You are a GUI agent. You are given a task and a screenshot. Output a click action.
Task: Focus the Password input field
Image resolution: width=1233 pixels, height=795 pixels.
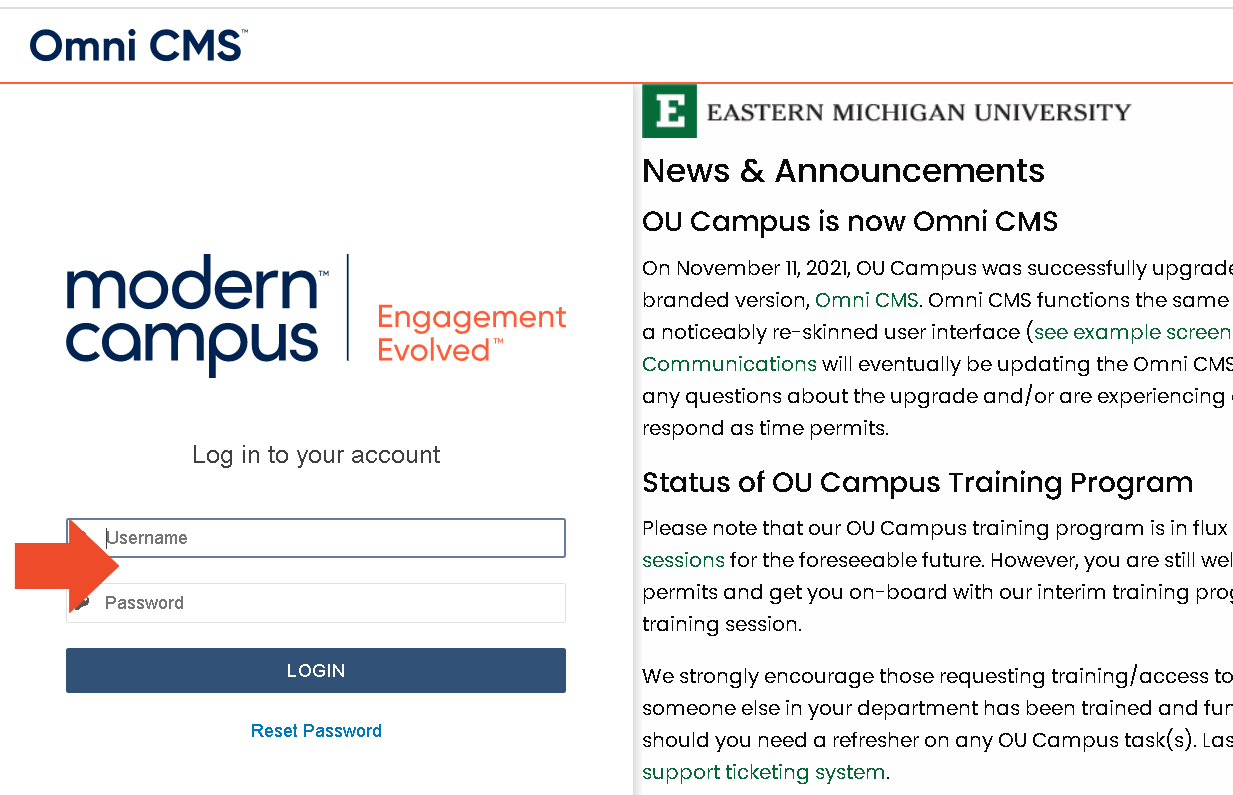point(316,603)
